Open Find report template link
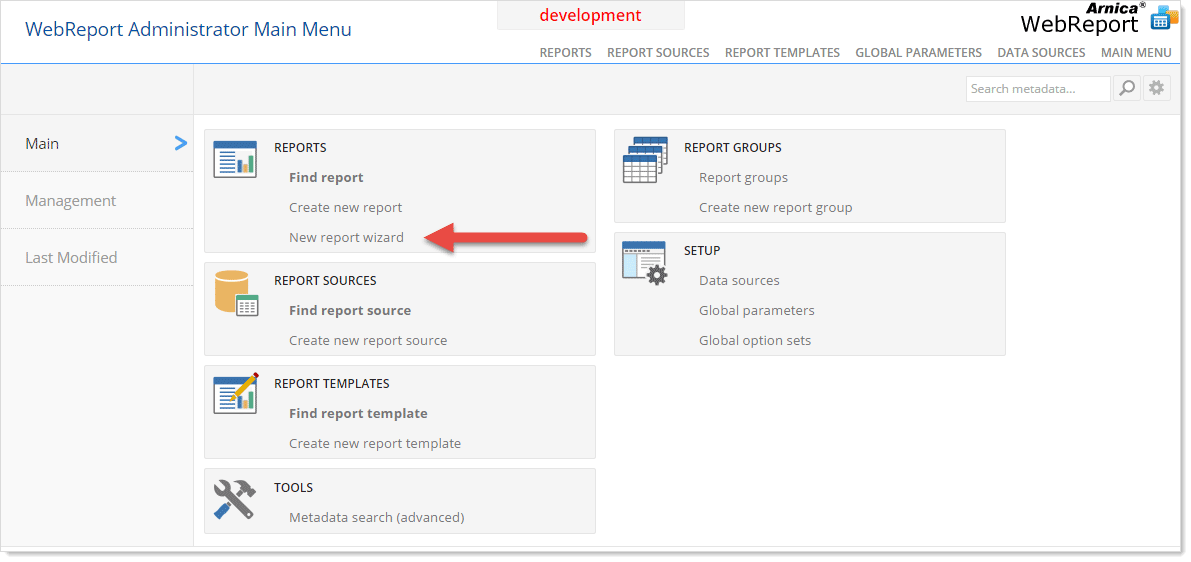Viewport: 1191px width, 562px height. pos(358,414)
